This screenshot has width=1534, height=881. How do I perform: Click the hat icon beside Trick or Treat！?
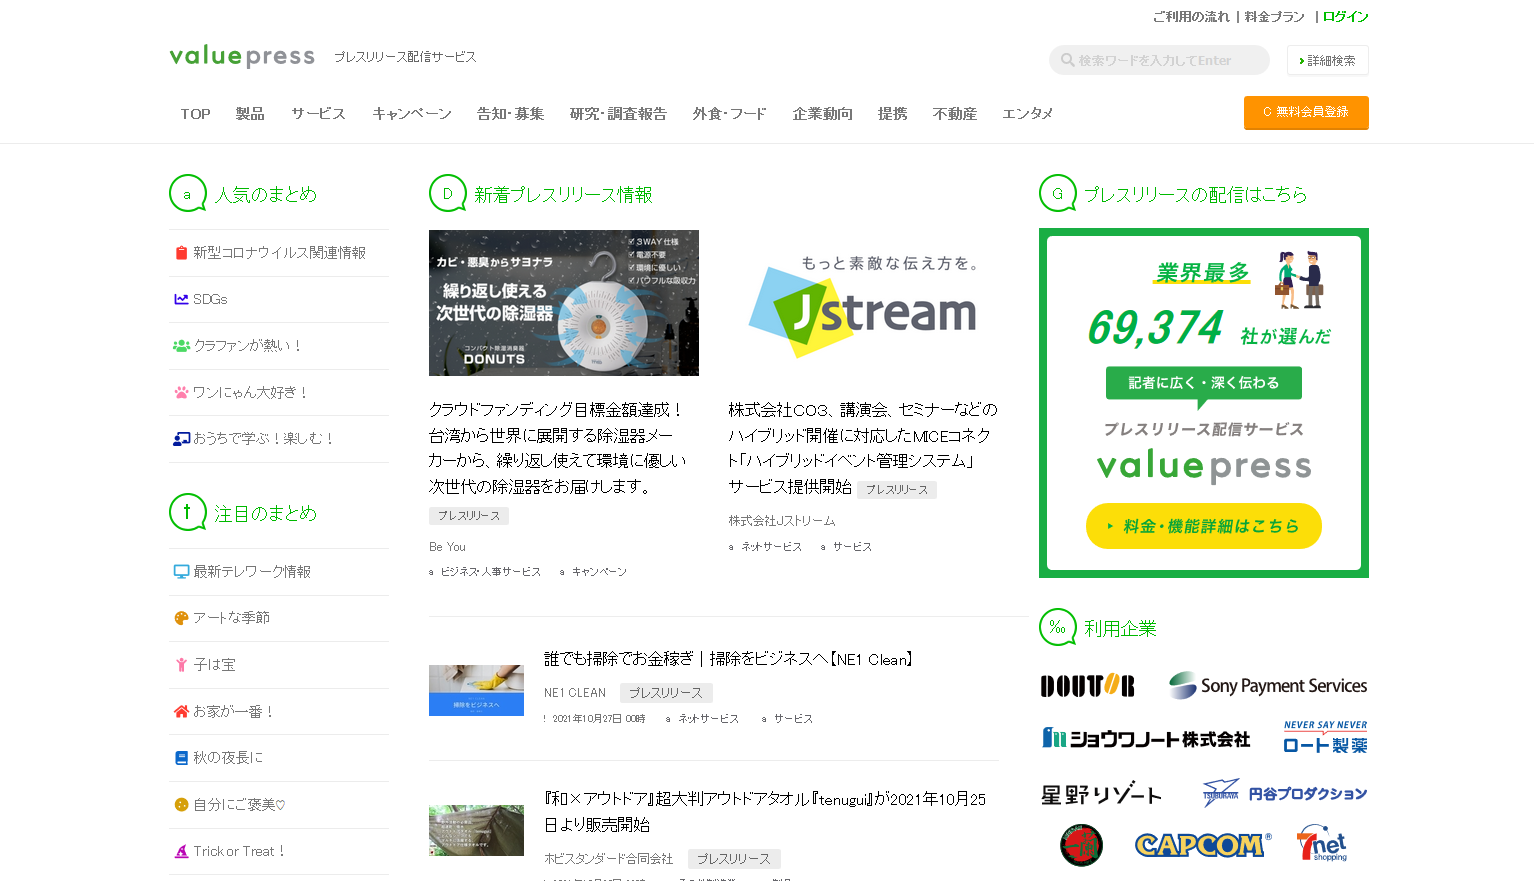click(181, 852)
